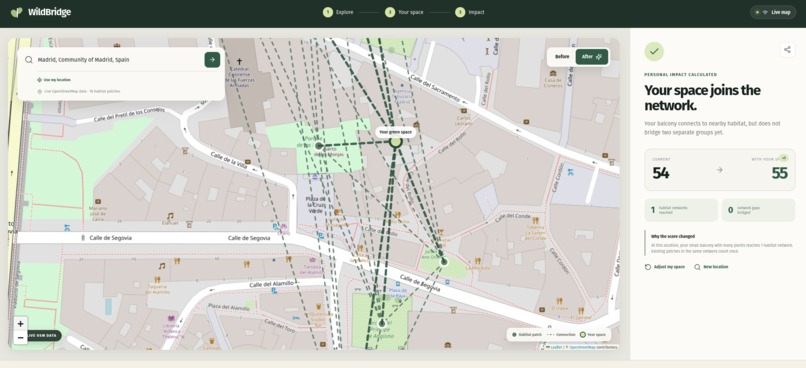Viewport: 806px width, 368px height.
Task: Click the Live OSM data badge
Action: point(42,336)
